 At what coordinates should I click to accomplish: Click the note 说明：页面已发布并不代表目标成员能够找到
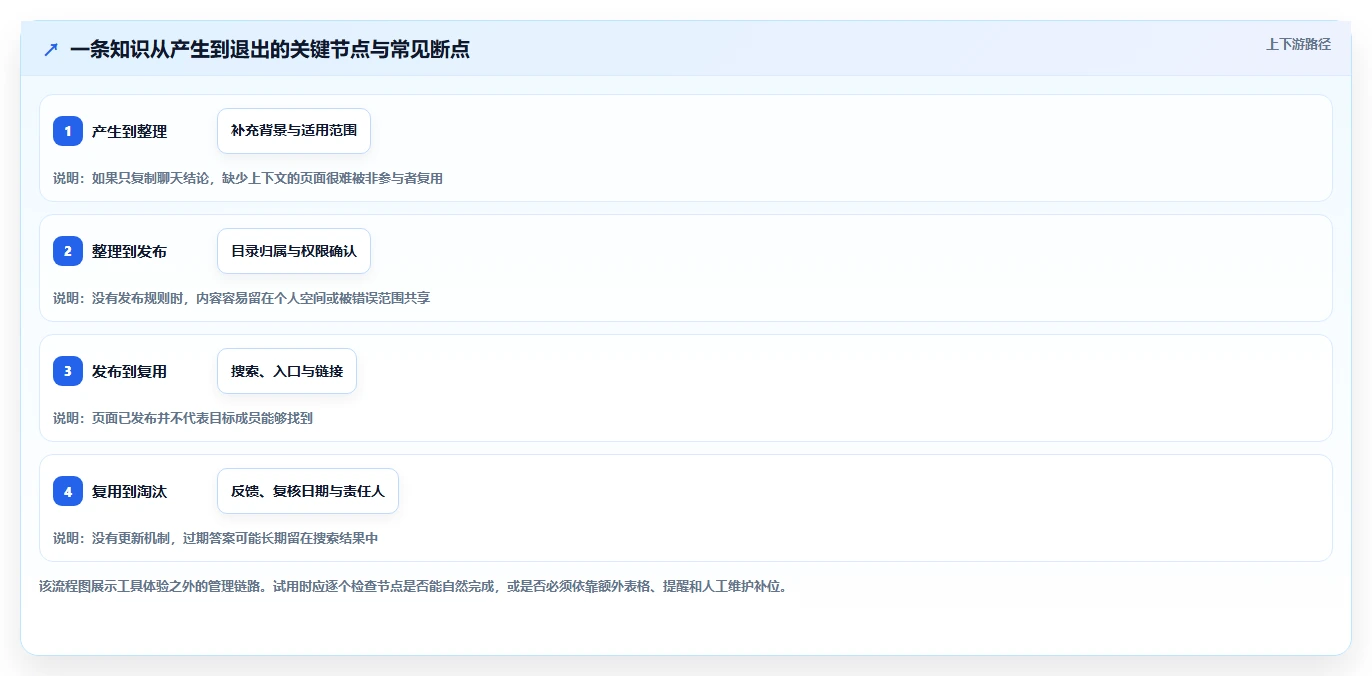(183, 418)
